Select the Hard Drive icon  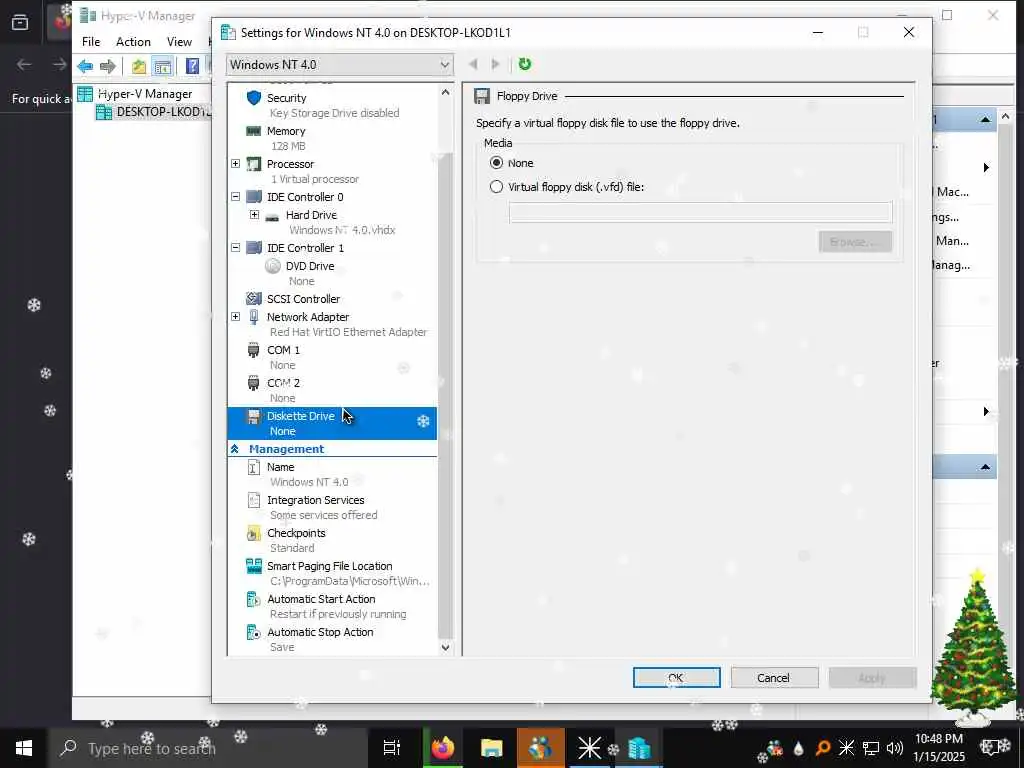[272, 216]
